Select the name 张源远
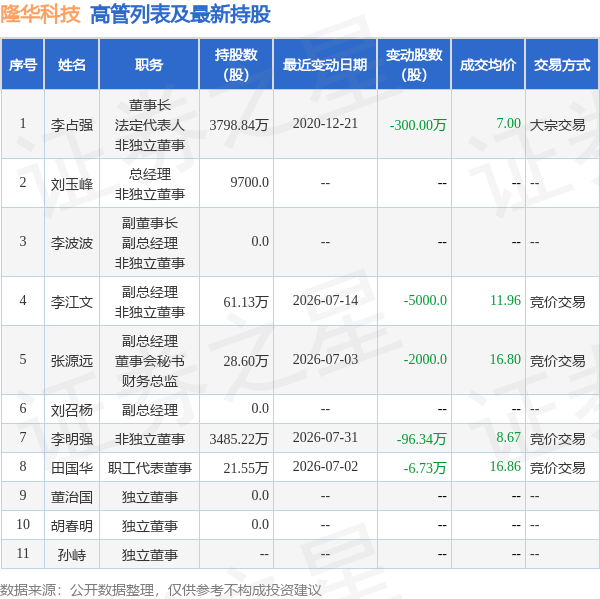This screenshot has width=600, height=599. [x=72, y=361]
